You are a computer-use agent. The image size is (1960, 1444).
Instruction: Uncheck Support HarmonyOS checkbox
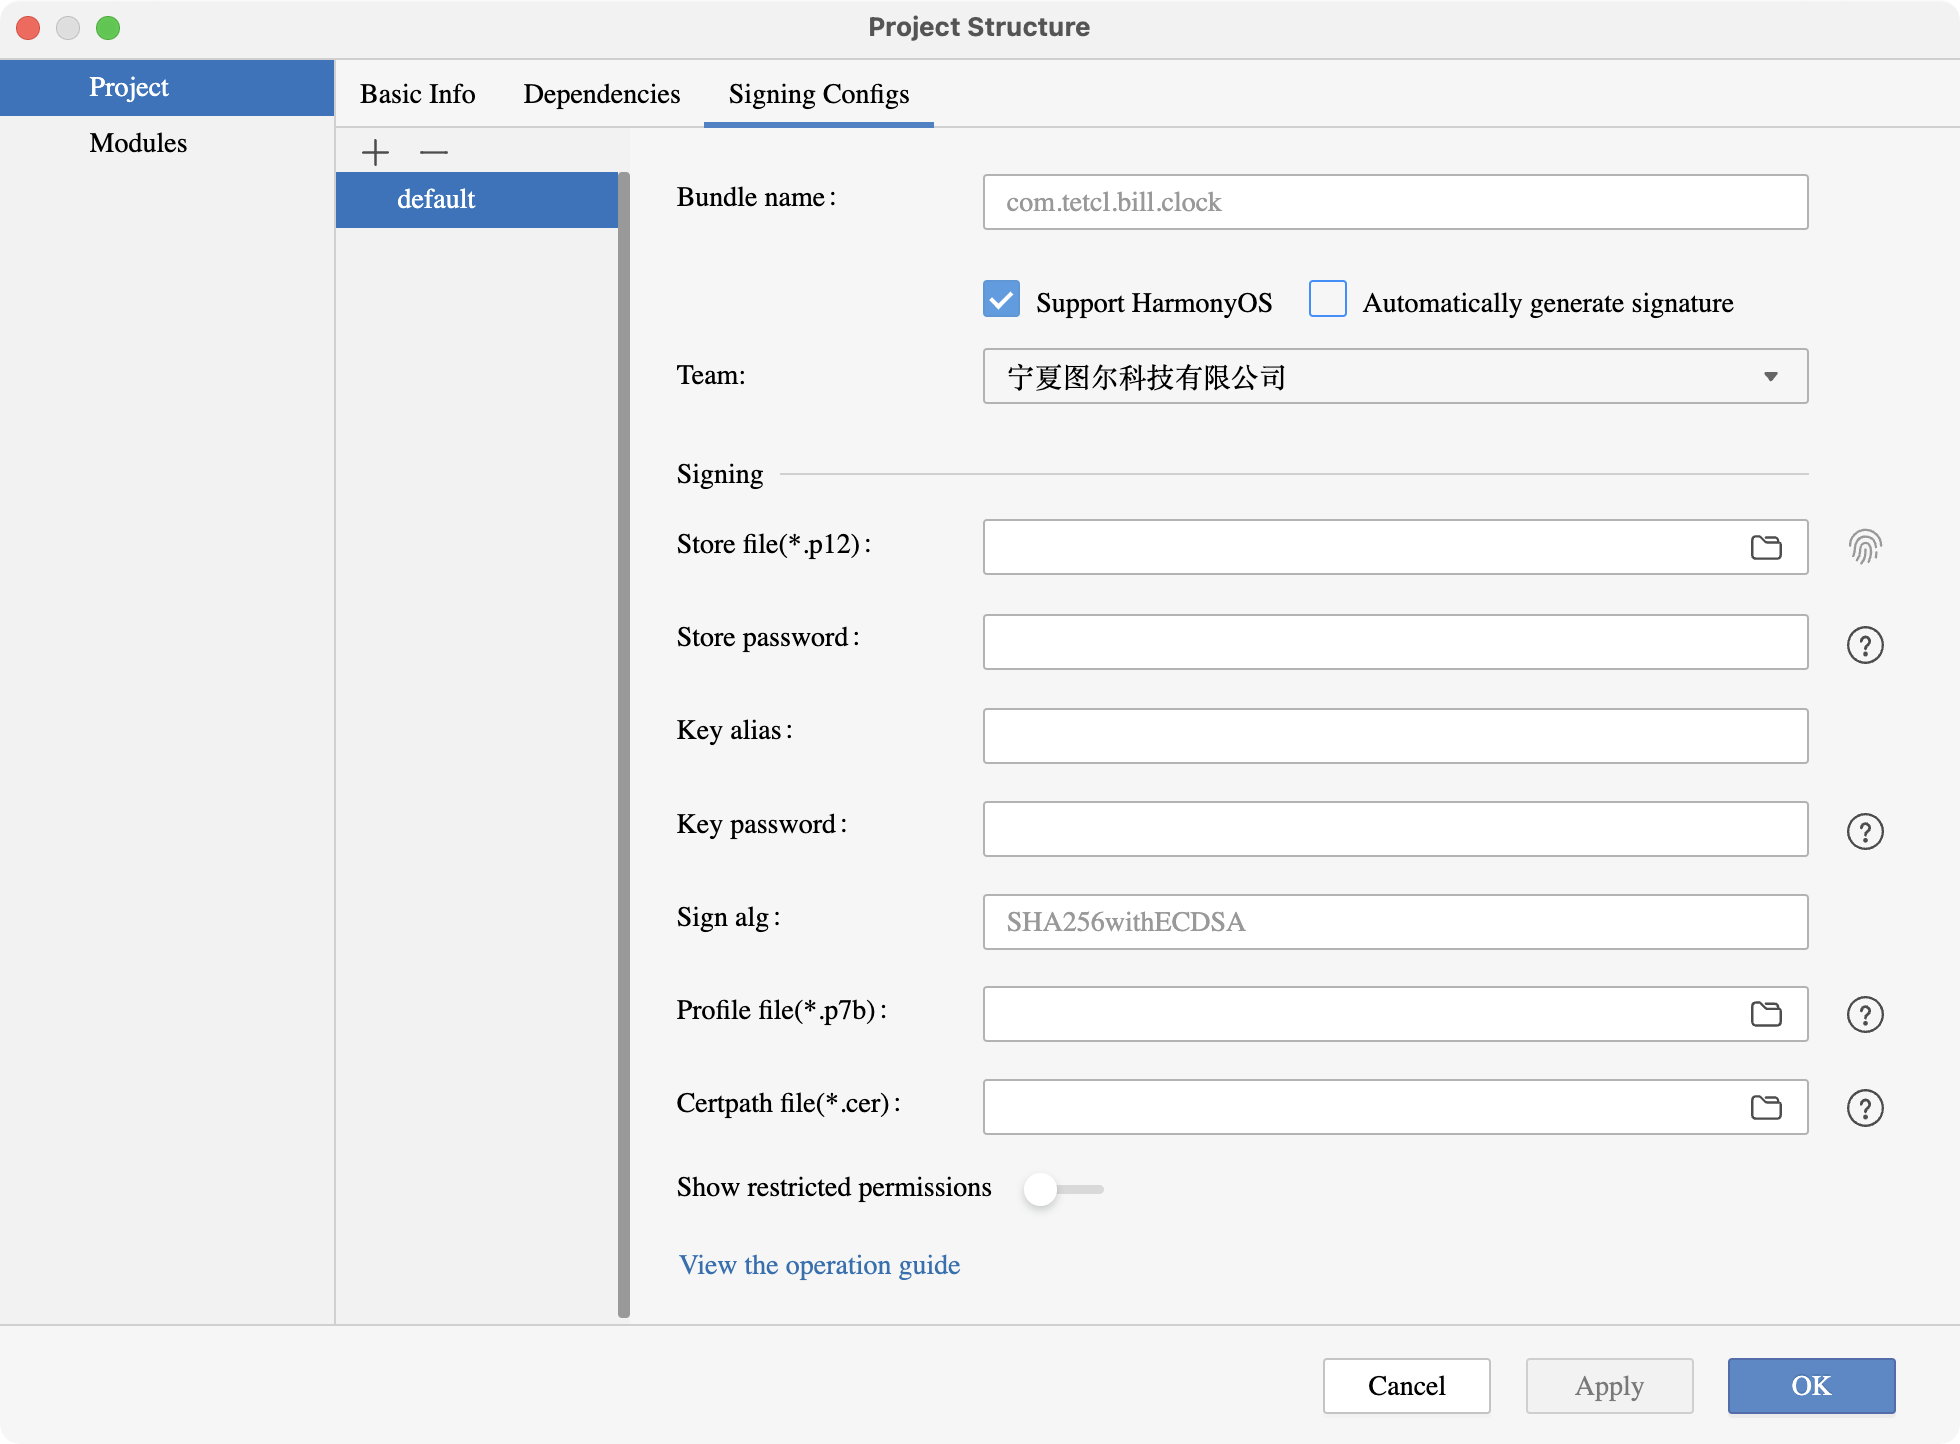1001,300
